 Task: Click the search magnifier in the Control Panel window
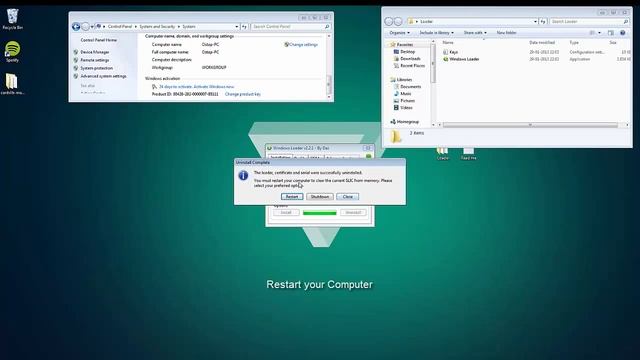click(x=327, y=27)
